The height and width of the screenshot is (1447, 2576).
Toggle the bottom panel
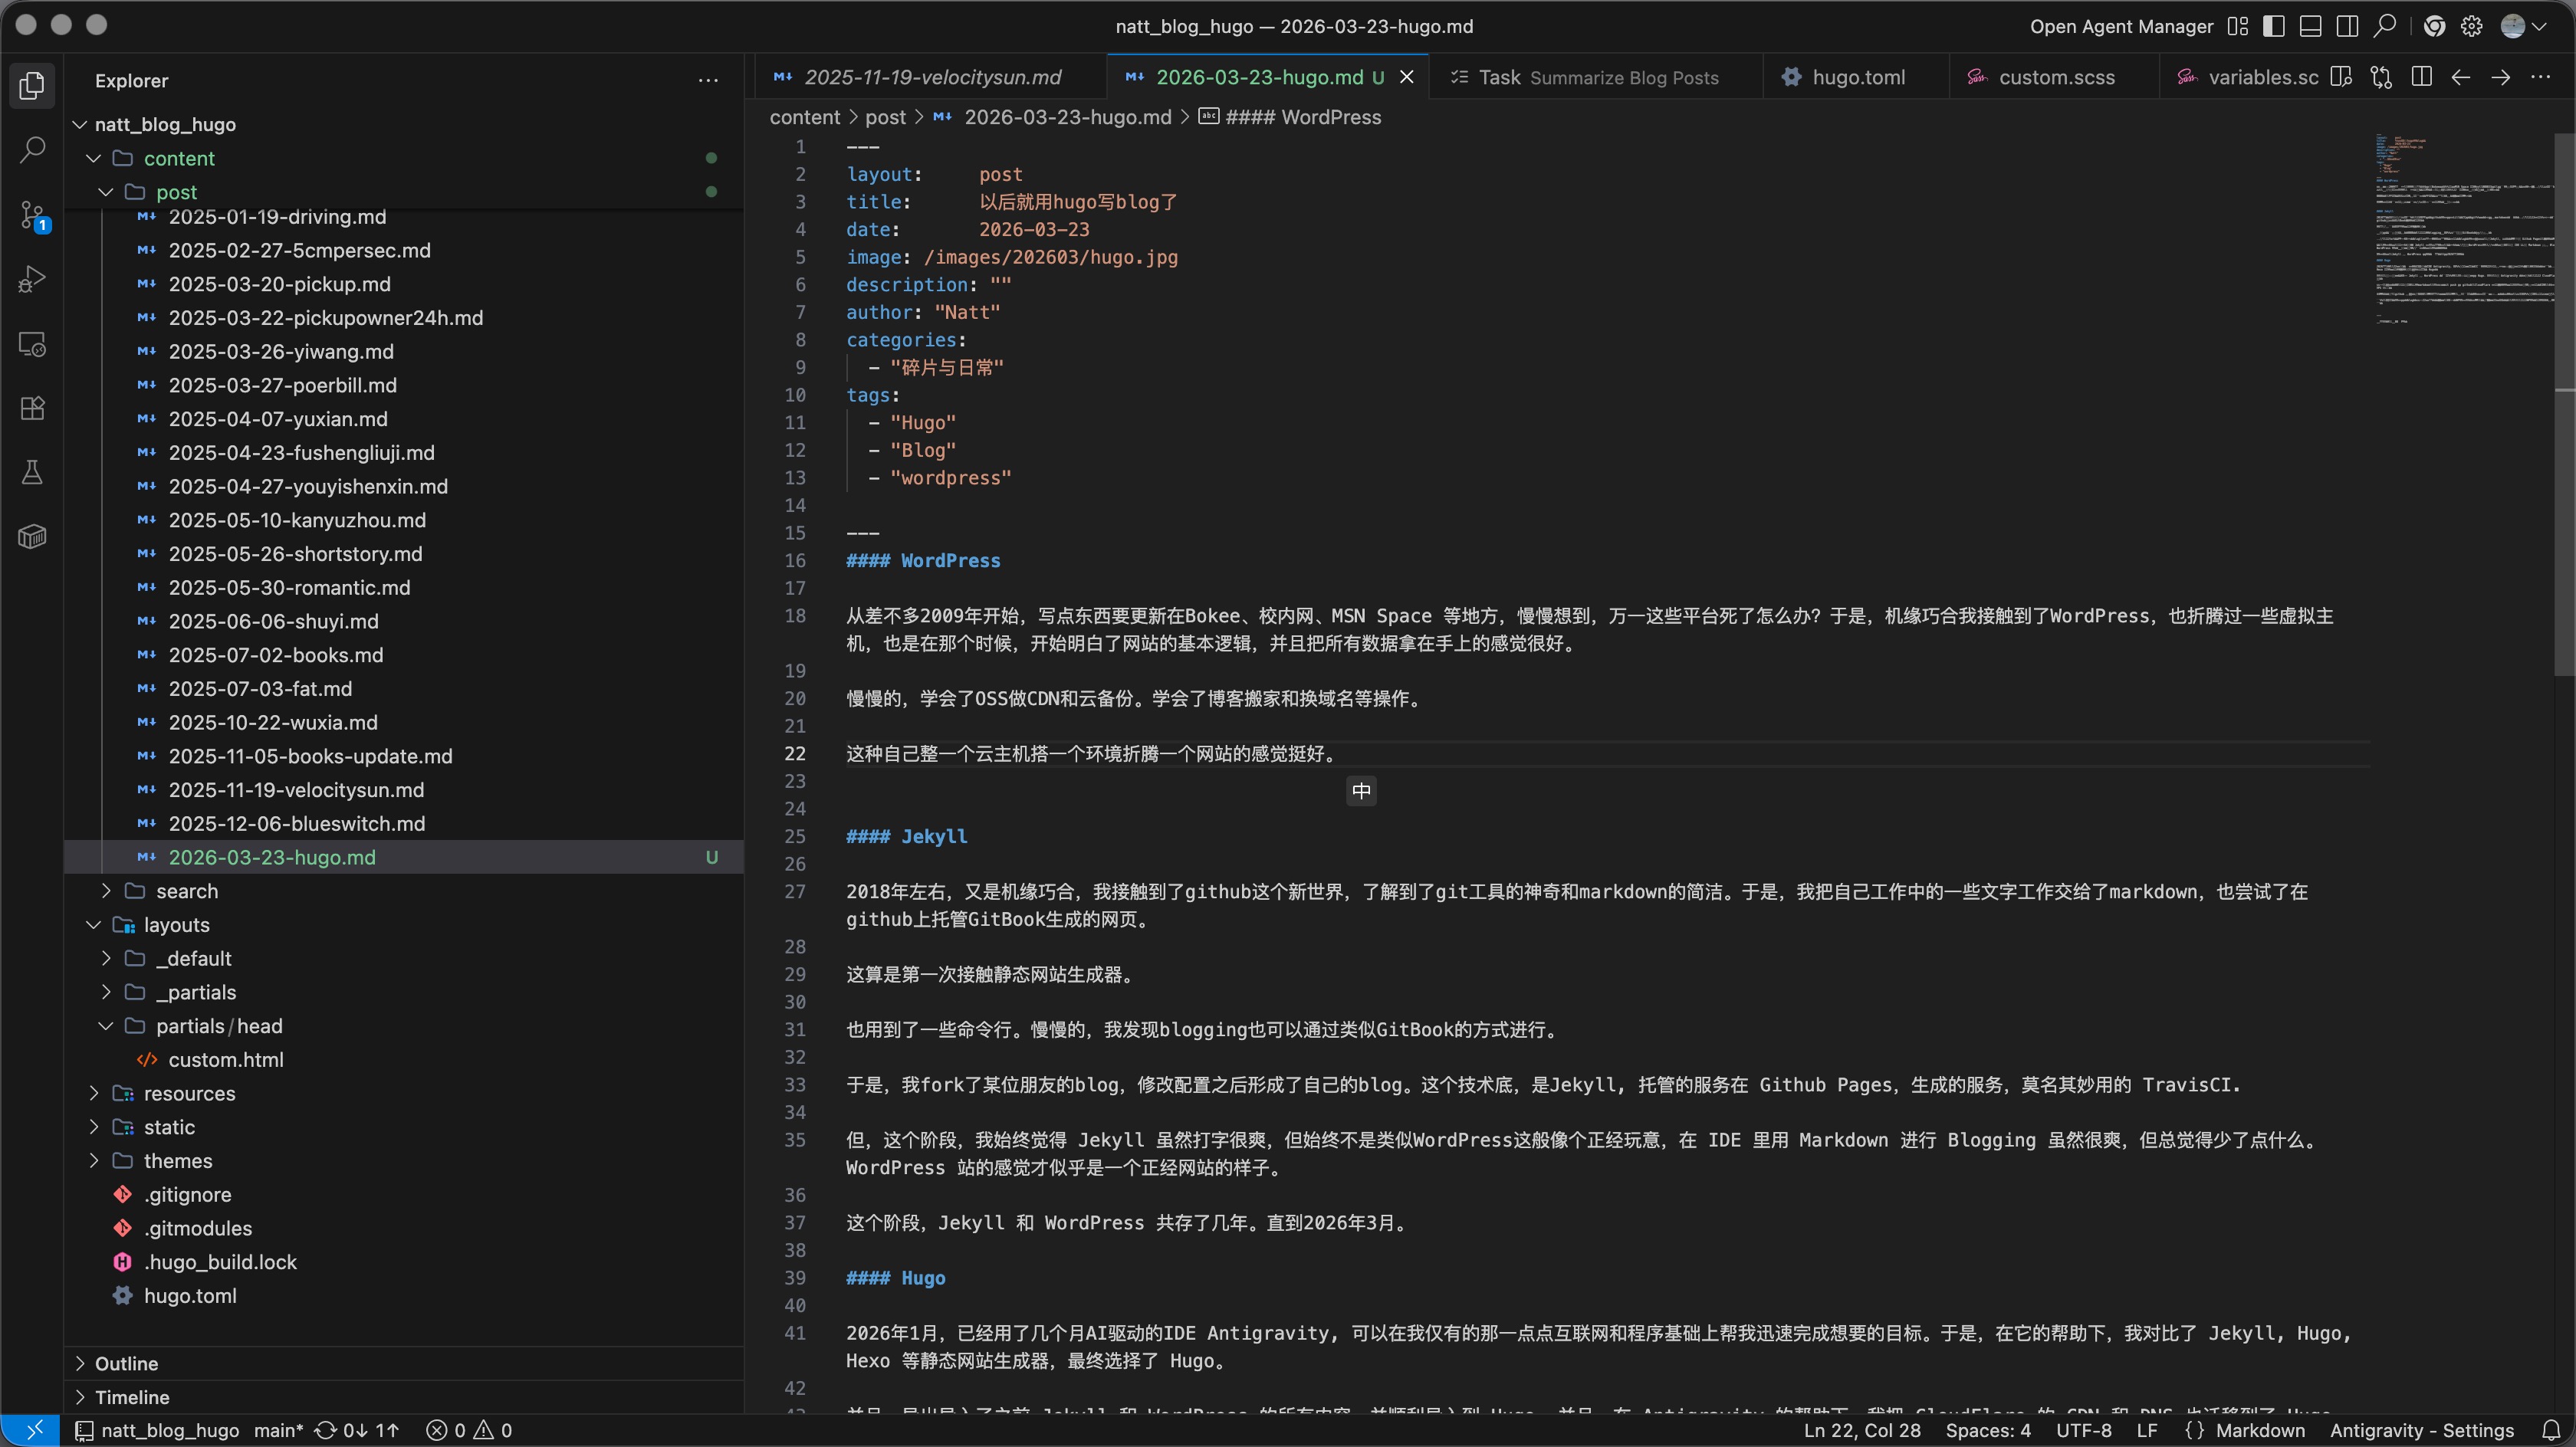pos(2310,26)
